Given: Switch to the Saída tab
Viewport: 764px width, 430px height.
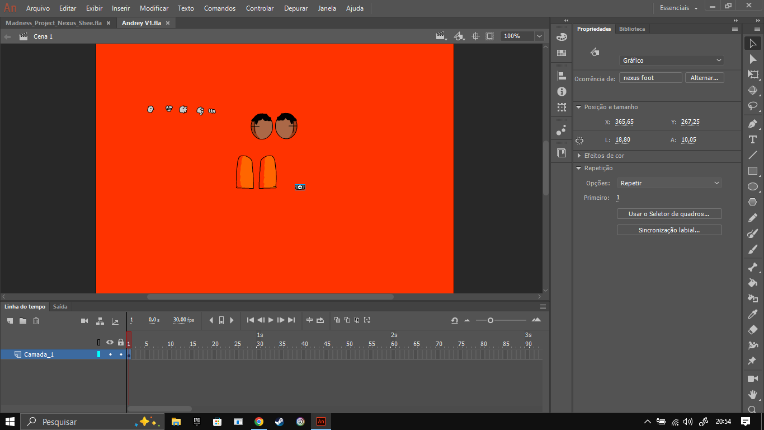Looking at the screenshot, I should pos(60,307).
